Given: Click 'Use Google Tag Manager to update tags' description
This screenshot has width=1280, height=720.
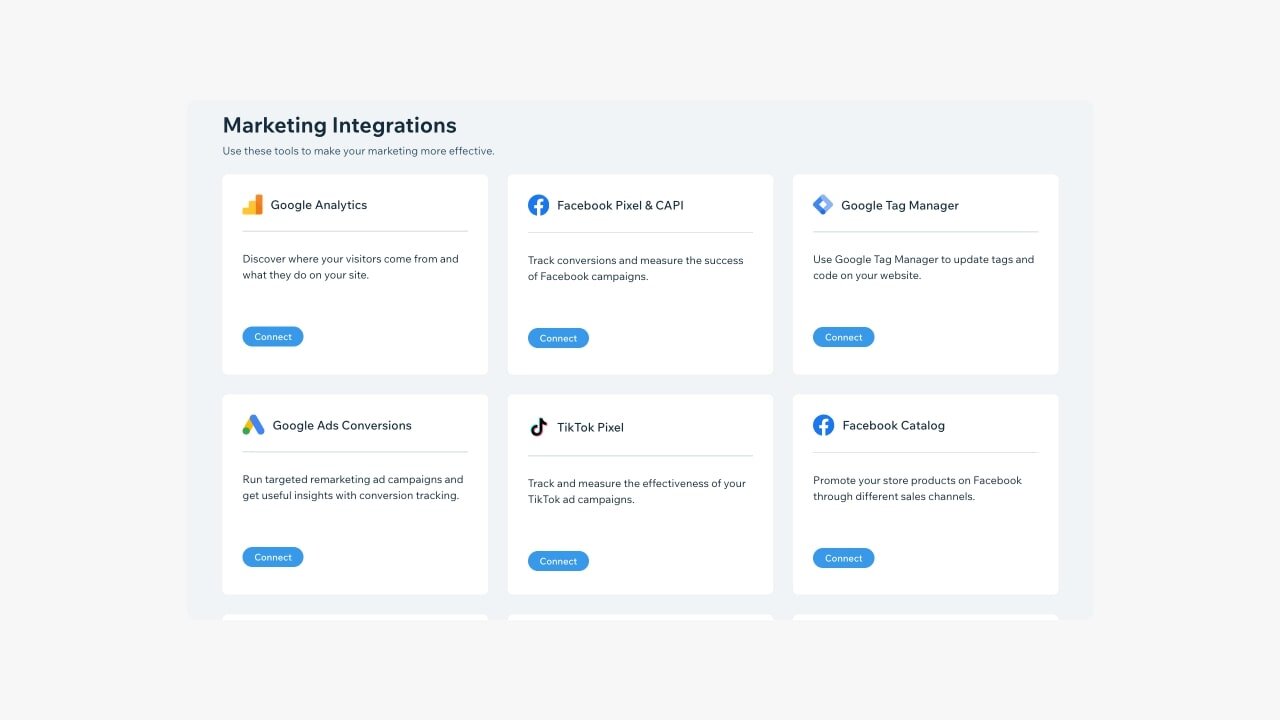Looking at the screenshot, I should [x=923, y=267].
